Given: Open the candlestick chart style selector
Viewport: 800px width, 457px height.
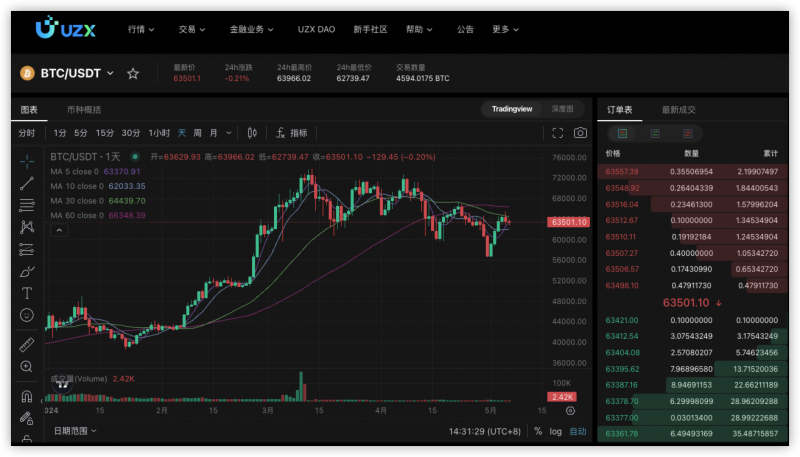Looking at the screenshot, I should pos(252,133).
